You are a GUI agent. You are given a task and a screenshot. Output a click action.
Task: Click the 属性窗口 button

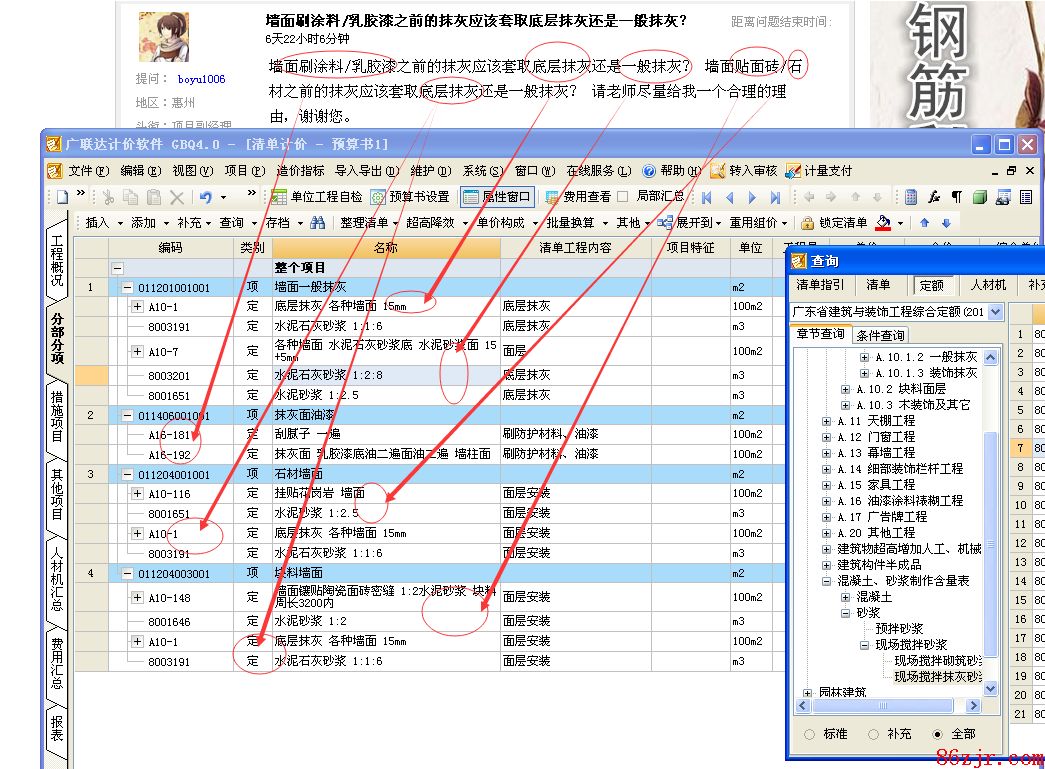pos(497,197)
